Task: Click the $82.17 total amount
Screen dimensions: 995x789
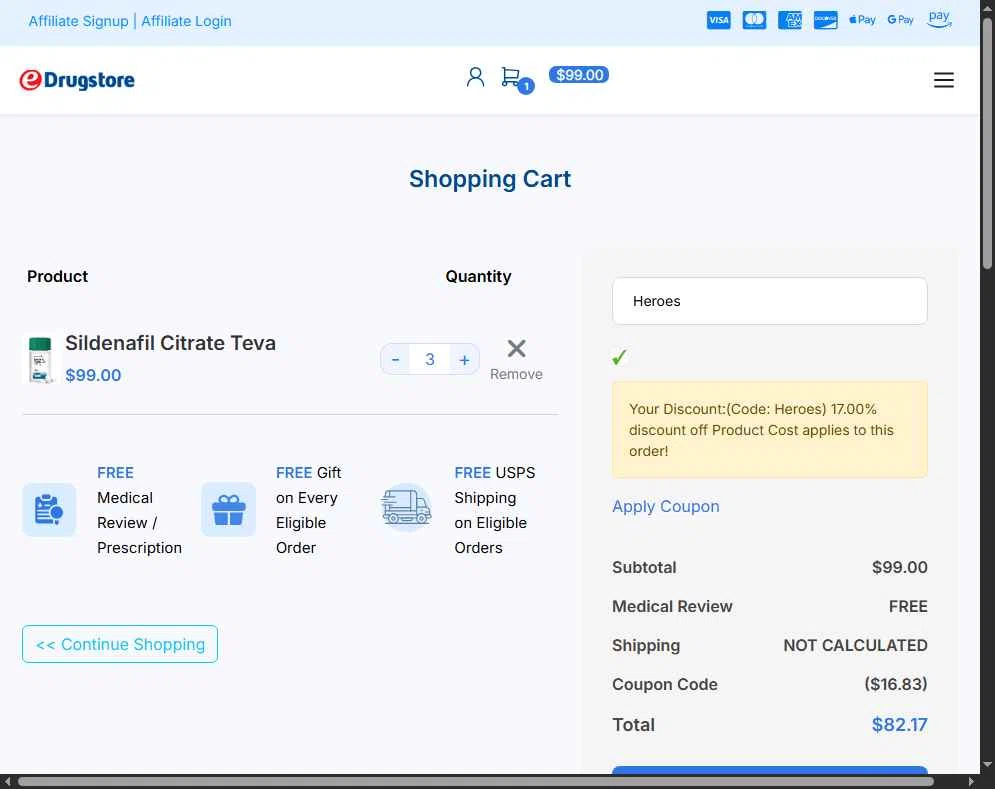Action: (x=899, y=724)
